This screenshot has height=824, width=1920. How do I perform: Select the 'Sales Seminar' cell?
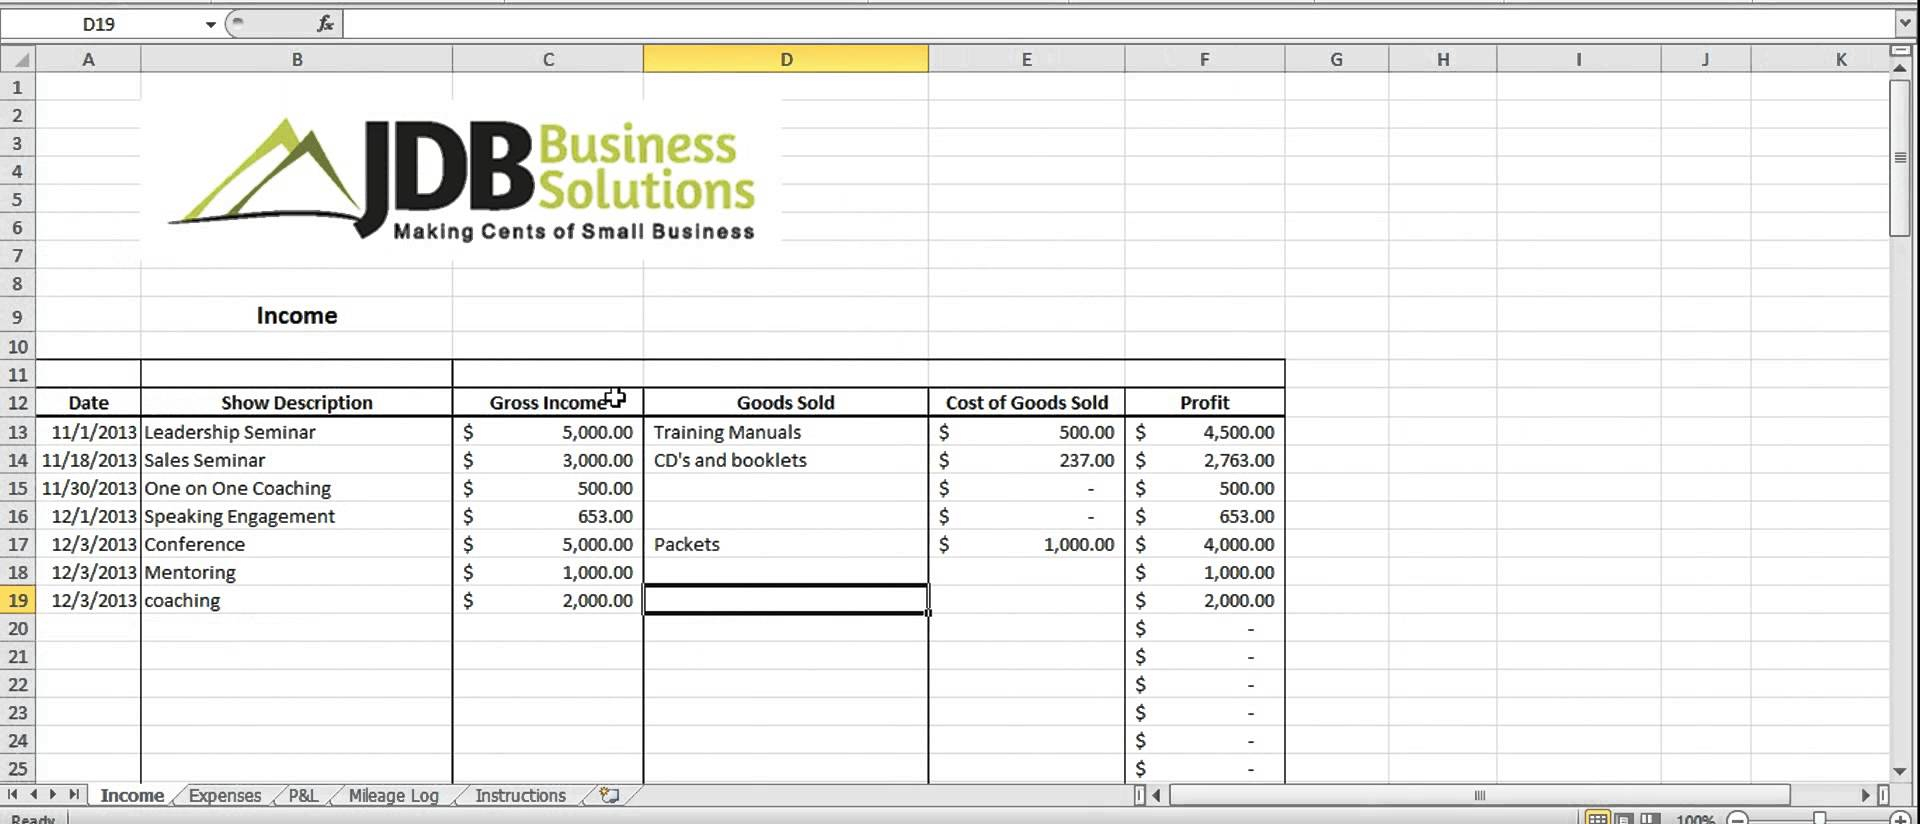(297, 460)
